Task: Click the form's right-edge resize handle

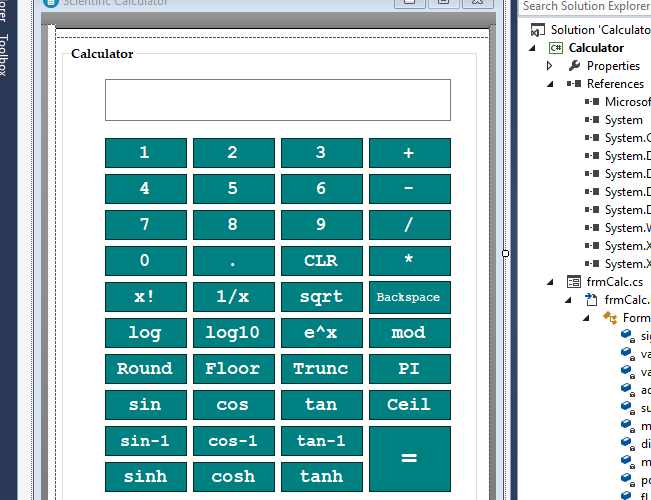Action: [505, 253]
